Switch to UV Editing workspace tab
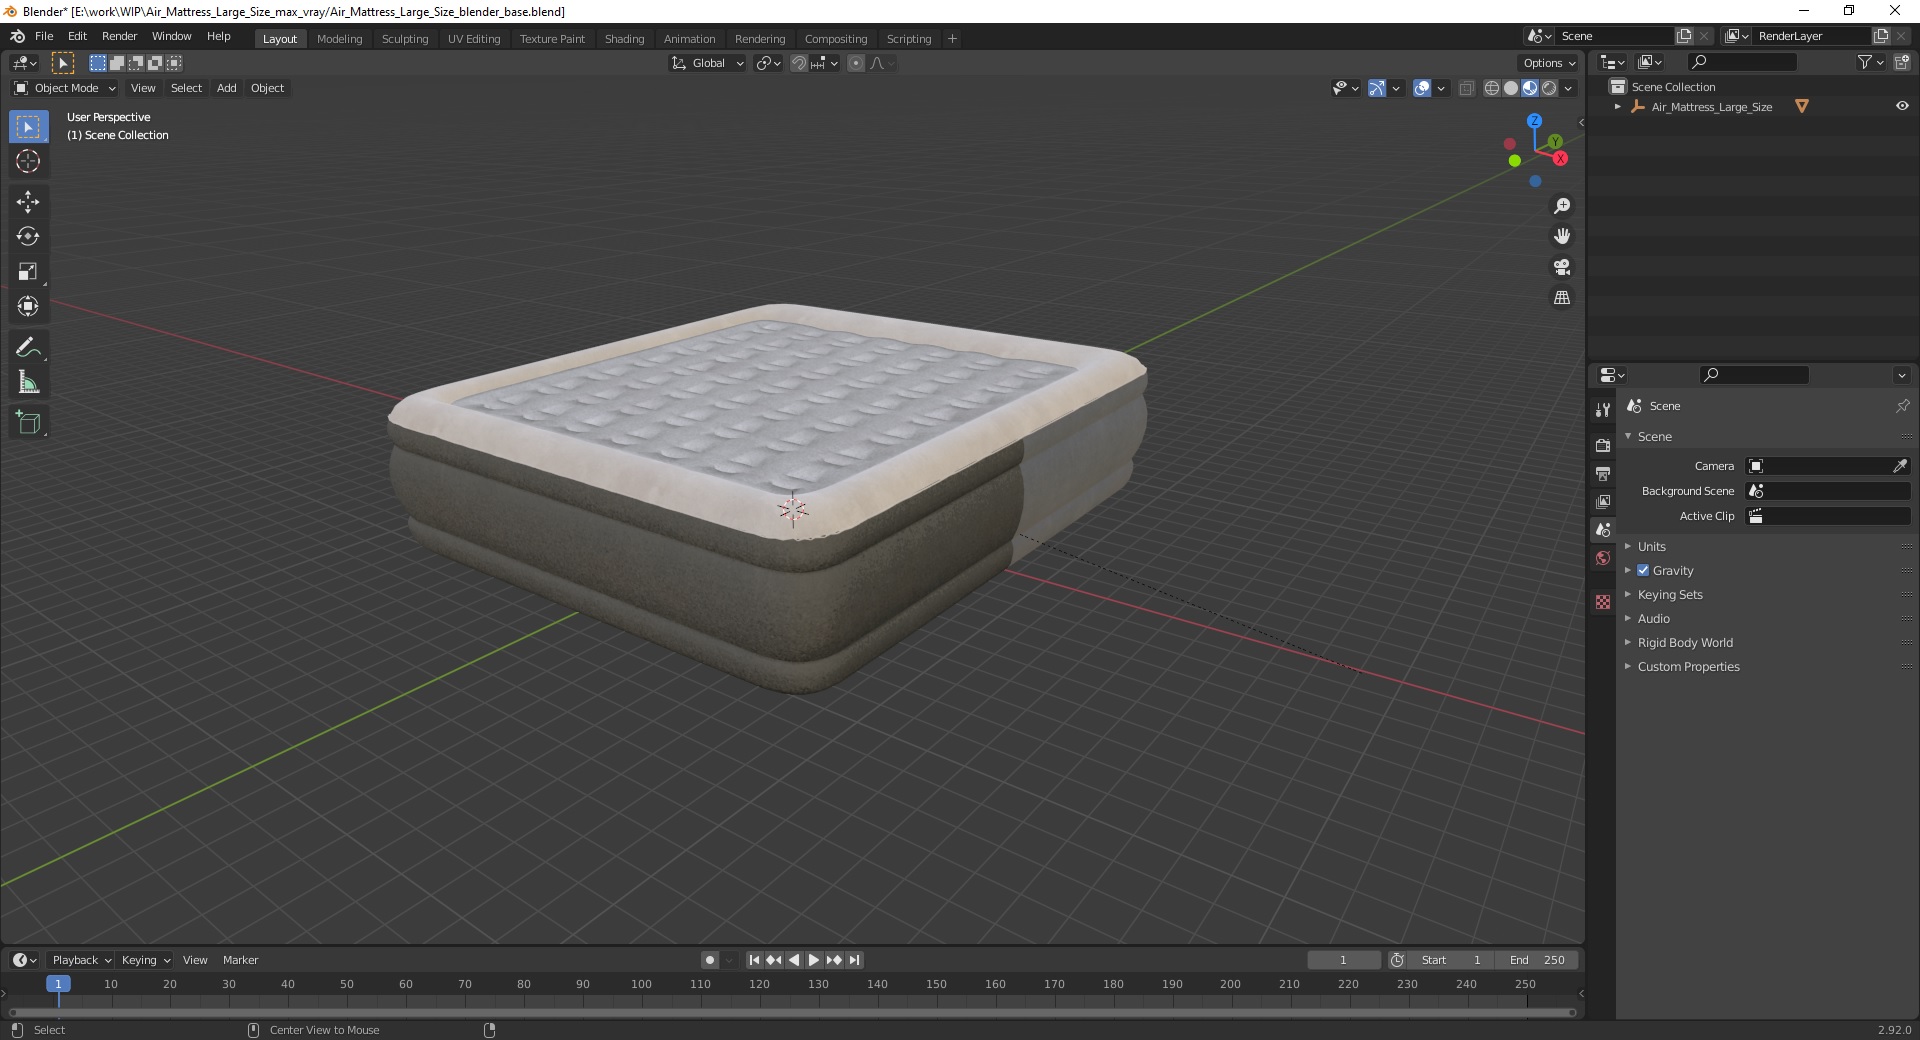The height and width of the screenshot is (1040, 1920). (x=474, y=39)
